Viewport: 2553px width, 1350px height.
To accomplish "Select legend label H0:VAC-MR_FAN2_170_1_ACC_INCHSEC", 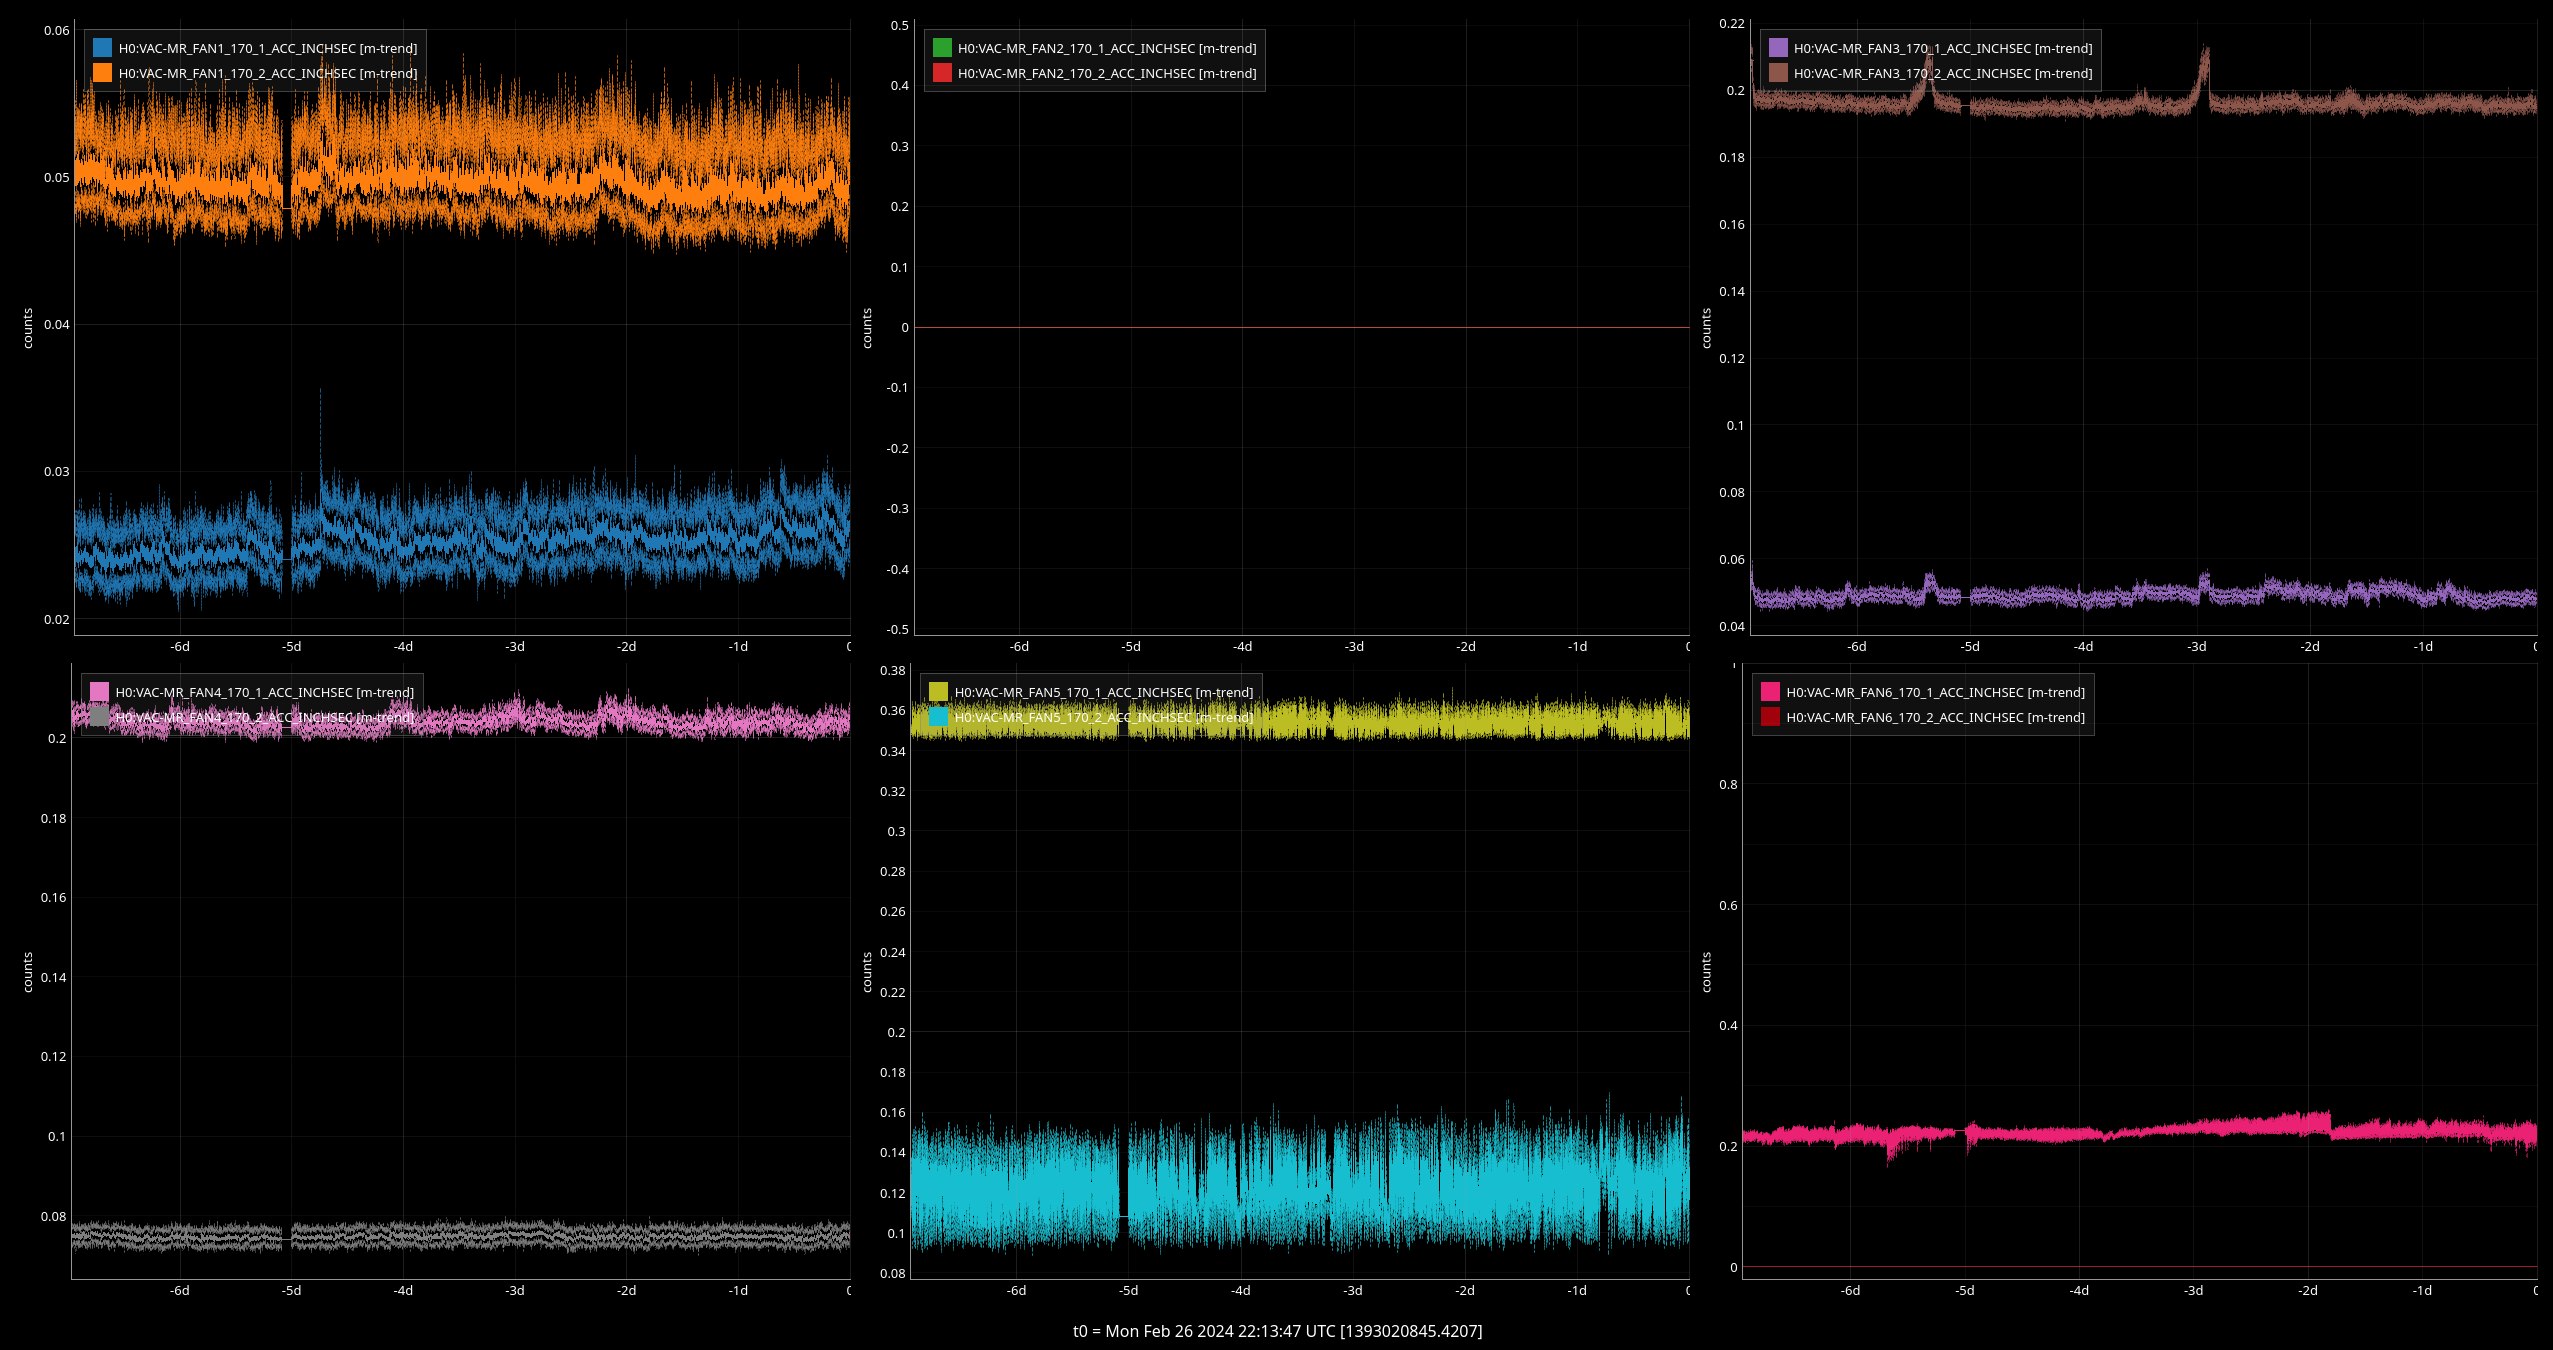I will pos(1107,48).
